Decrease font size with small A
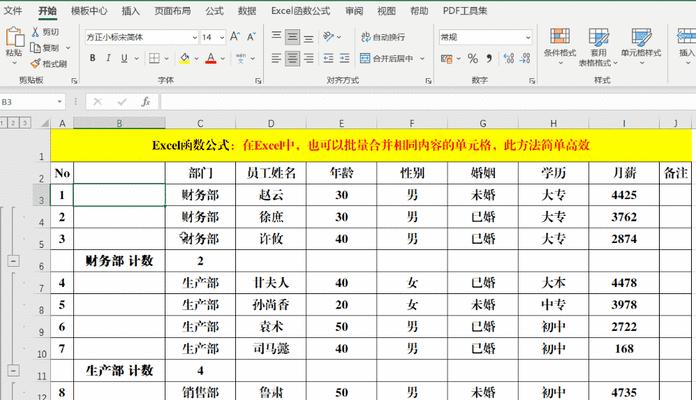The image size is (696, 400). pyautogui.click(x=251, y=37)
